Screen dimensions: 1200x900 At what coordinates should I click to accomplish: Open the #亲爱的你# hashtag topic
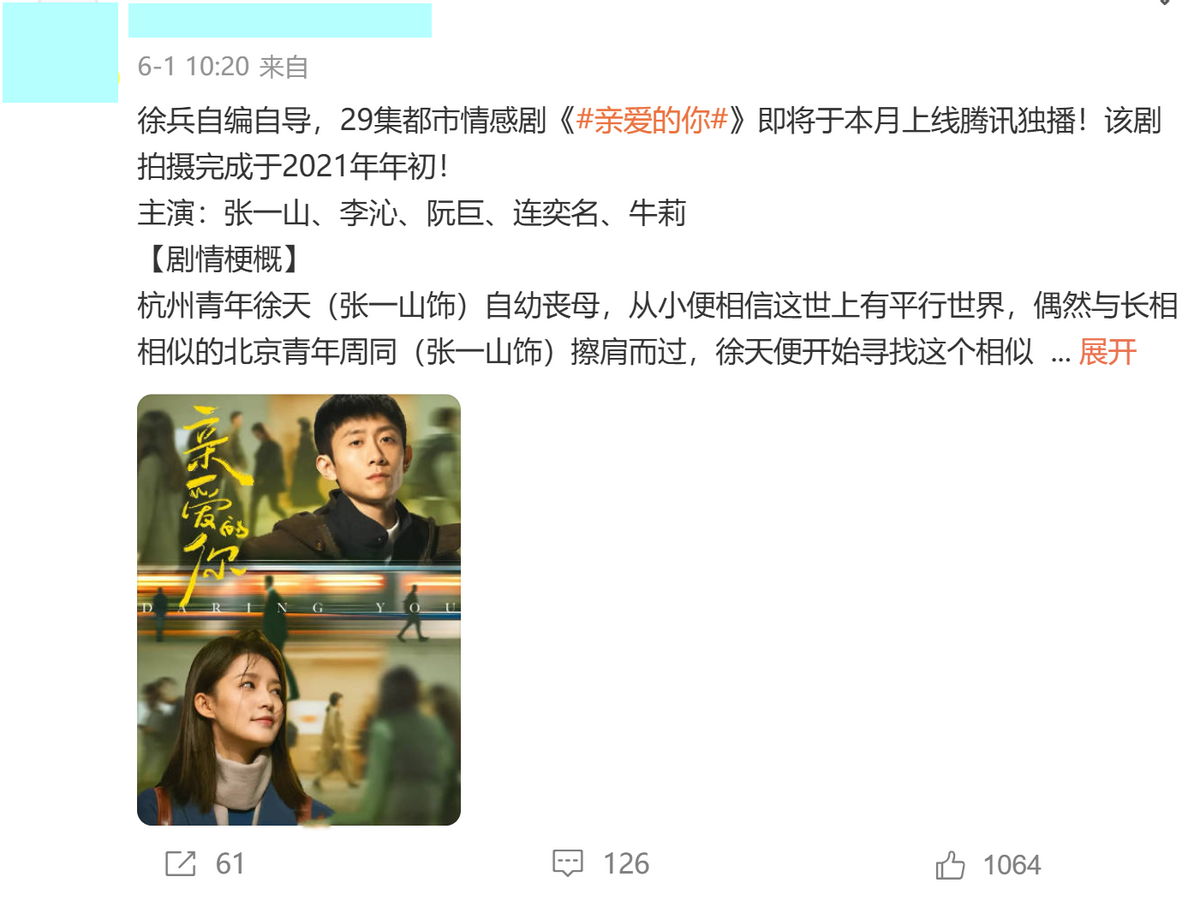(x=651, y=121)
